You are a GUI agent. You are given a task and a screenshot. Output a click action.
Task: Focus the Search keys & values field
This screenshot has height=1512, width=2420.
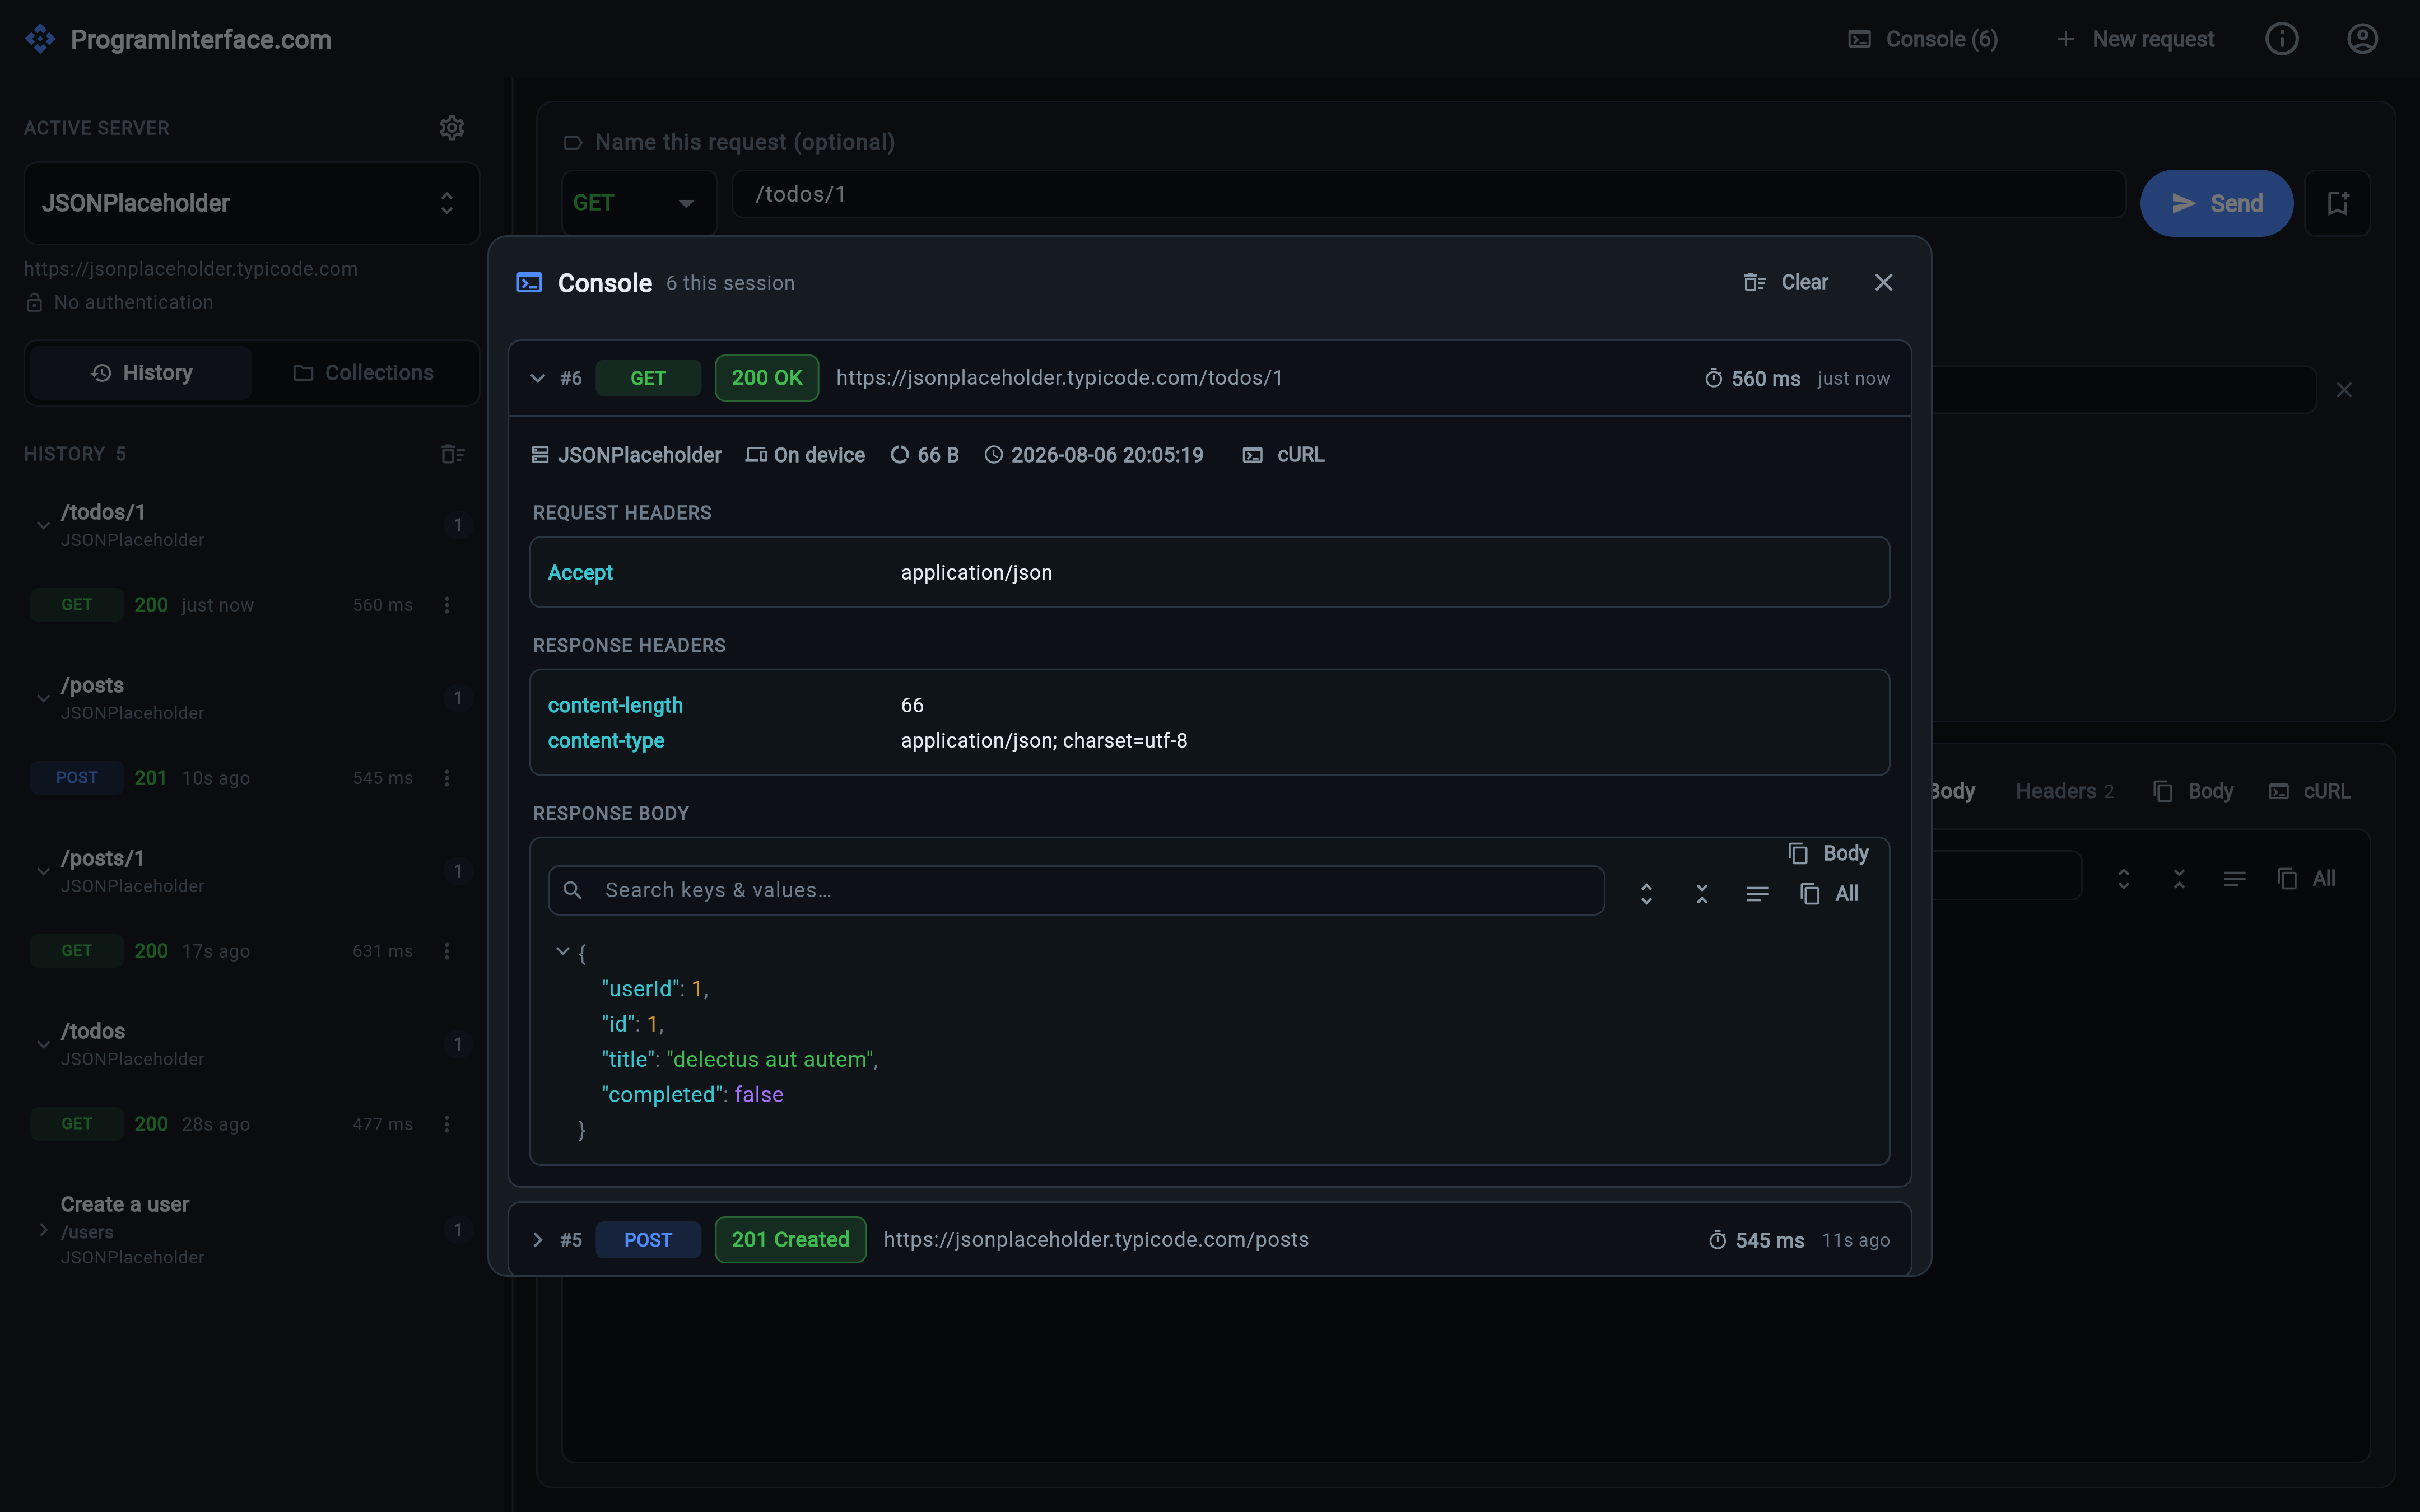click(x=1076, y=890)
